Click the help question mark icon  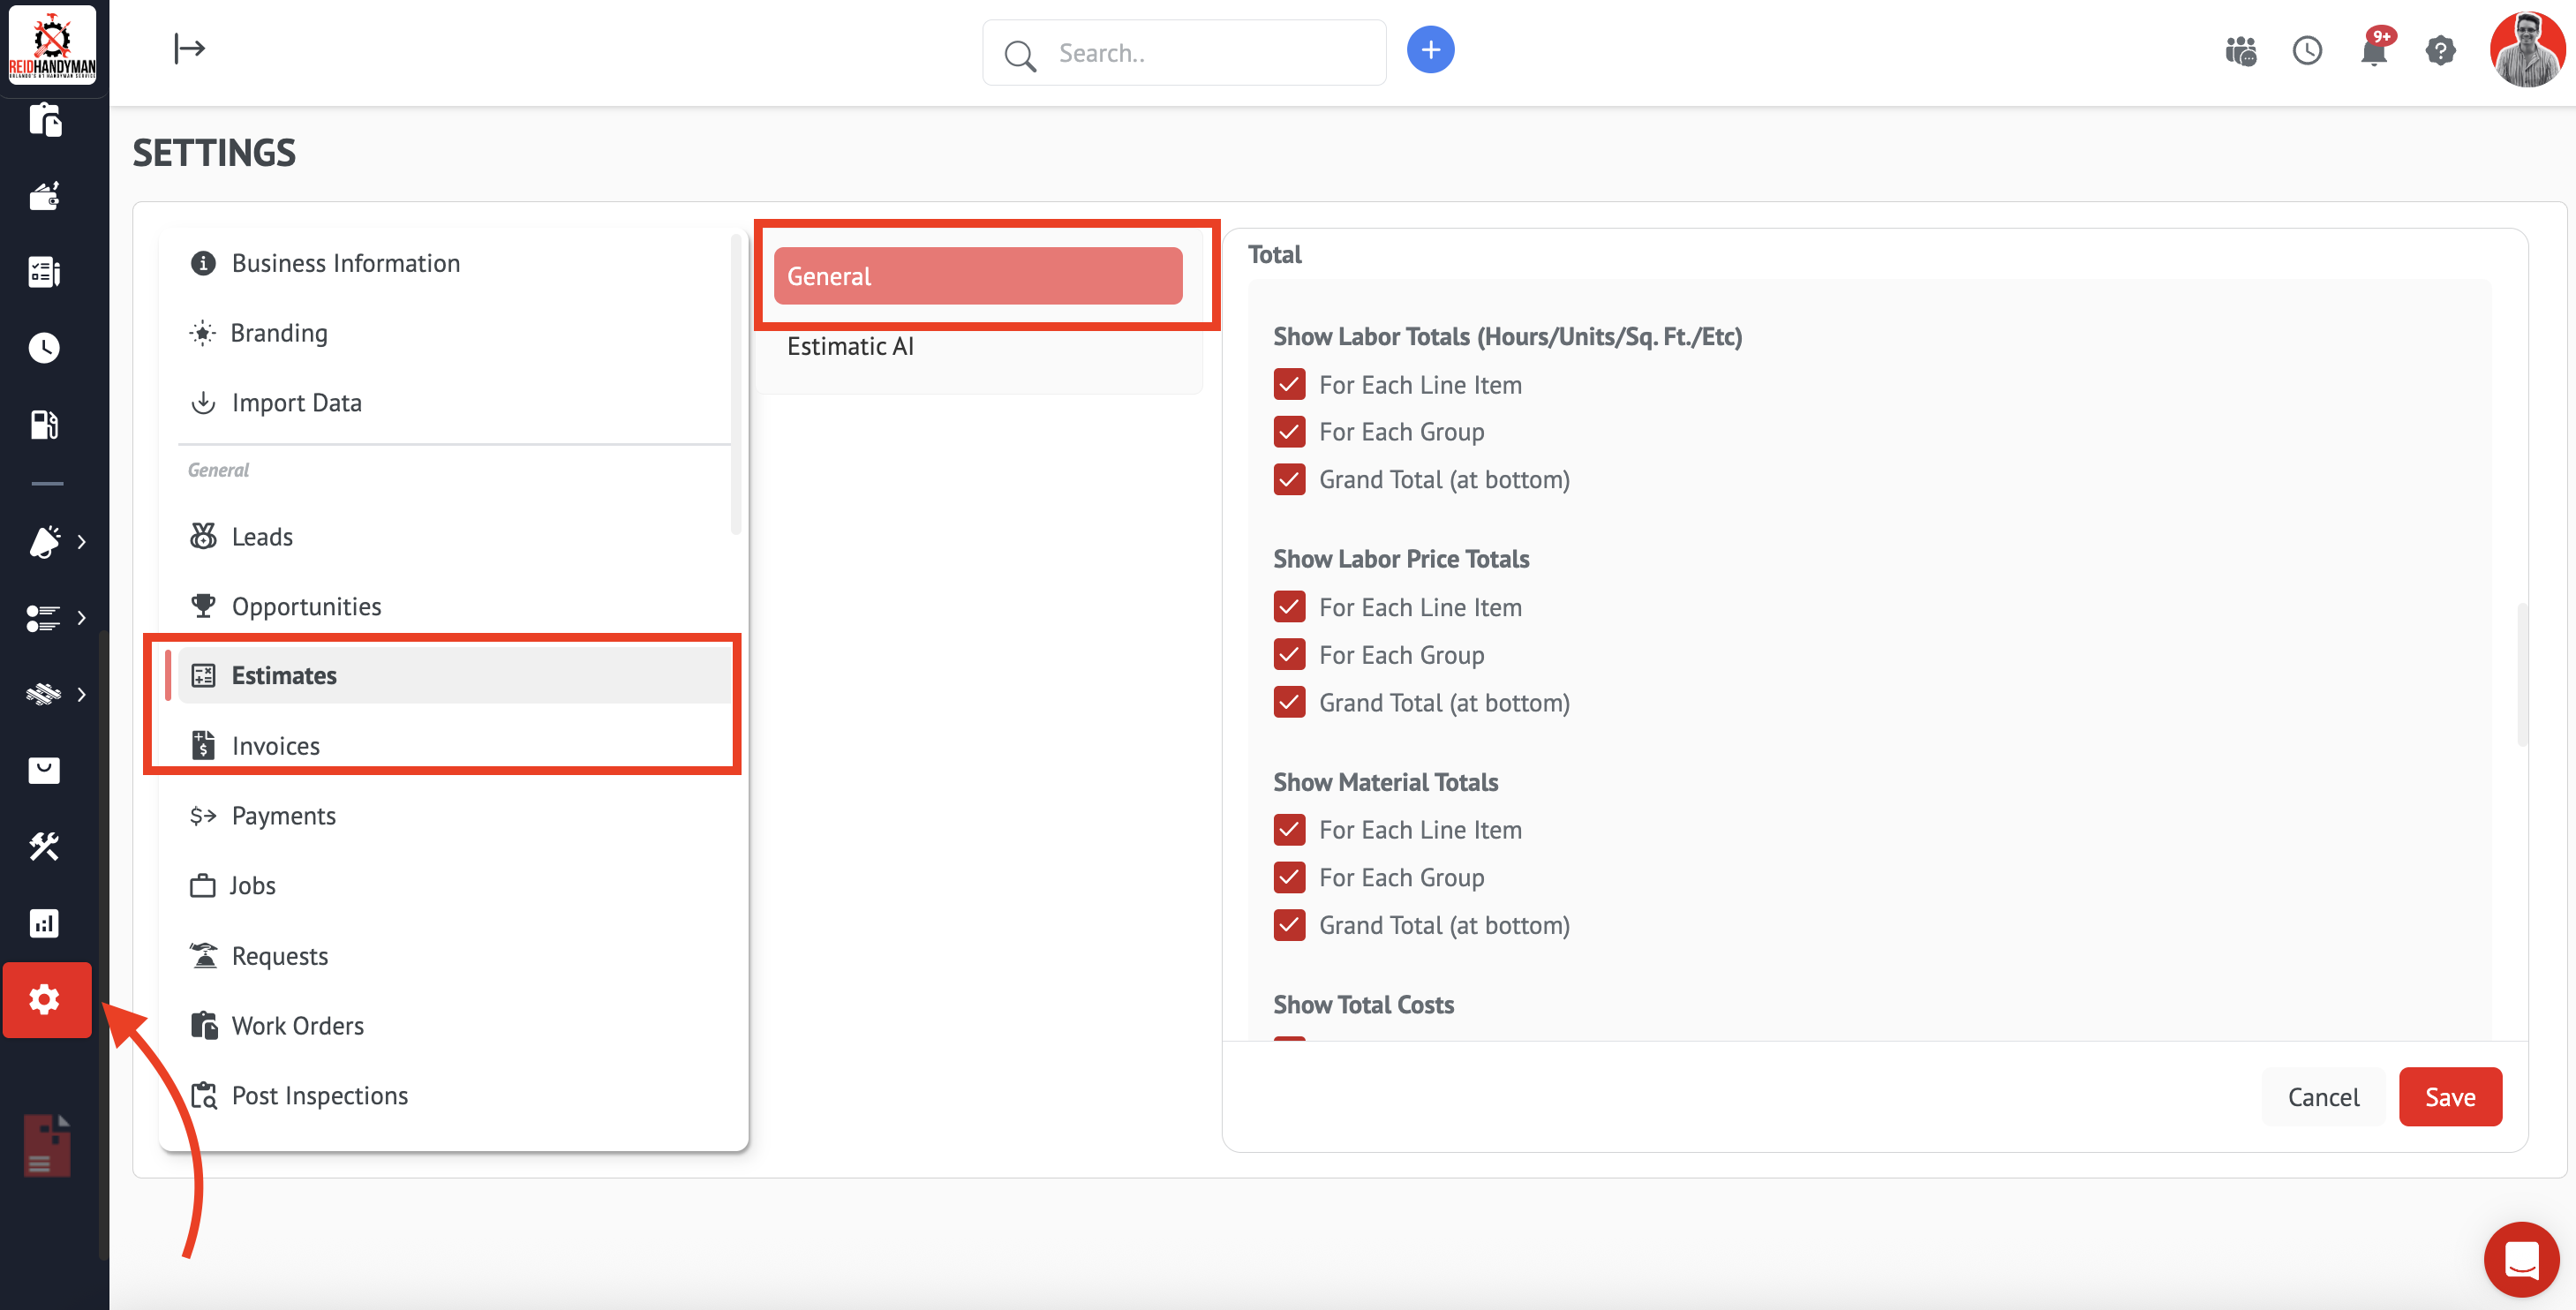[x=2440, y=50]
